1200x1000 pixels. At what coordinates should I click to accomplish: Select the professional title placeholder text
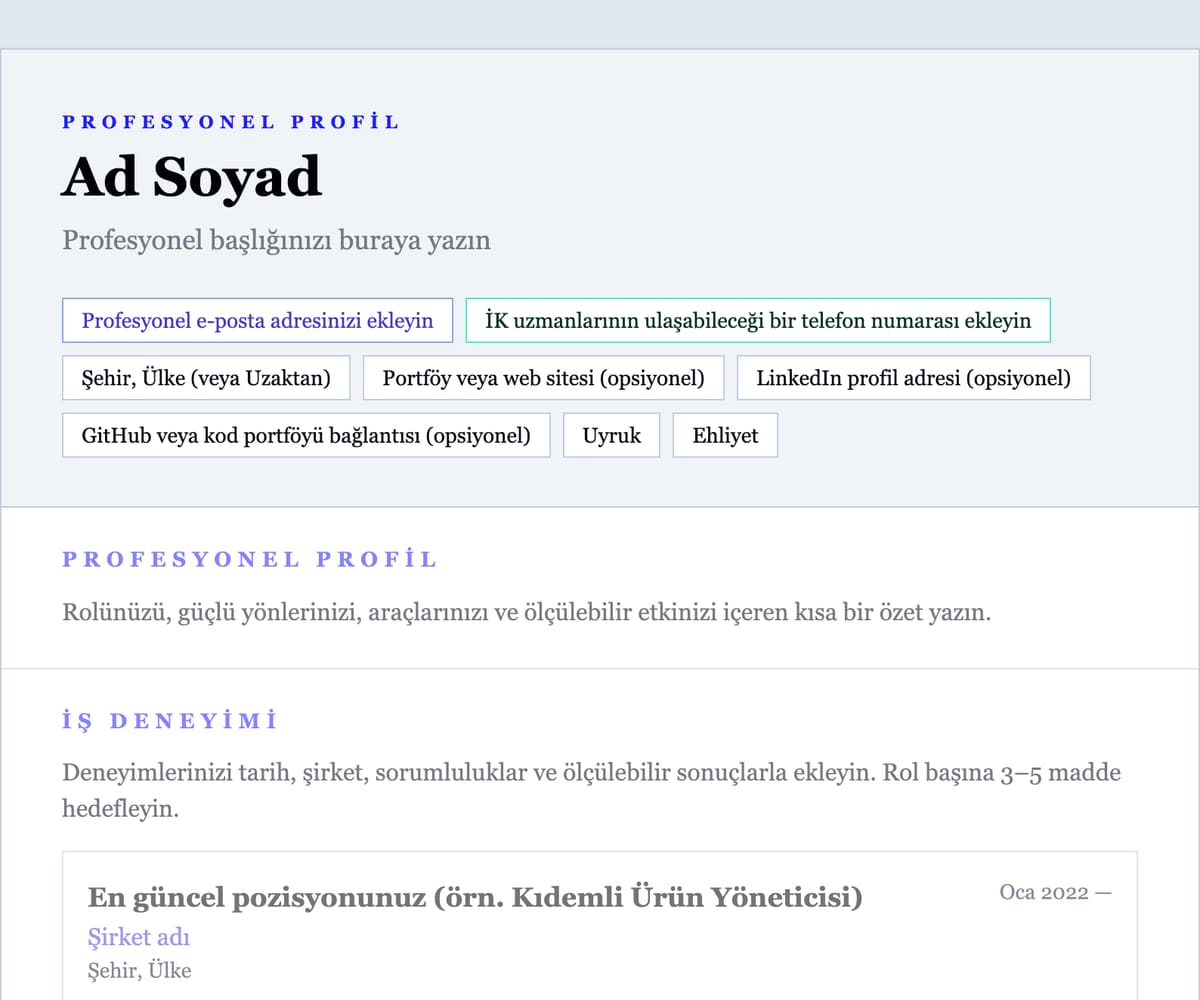pos(277,240)
